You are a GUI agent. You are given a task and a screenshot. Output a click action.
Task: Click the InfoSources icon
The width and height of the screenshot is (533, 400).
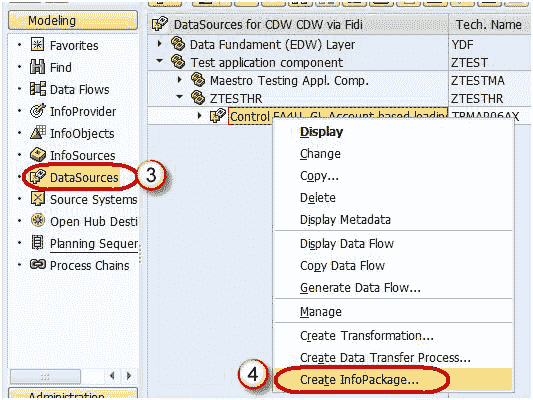tap(38, 155)
